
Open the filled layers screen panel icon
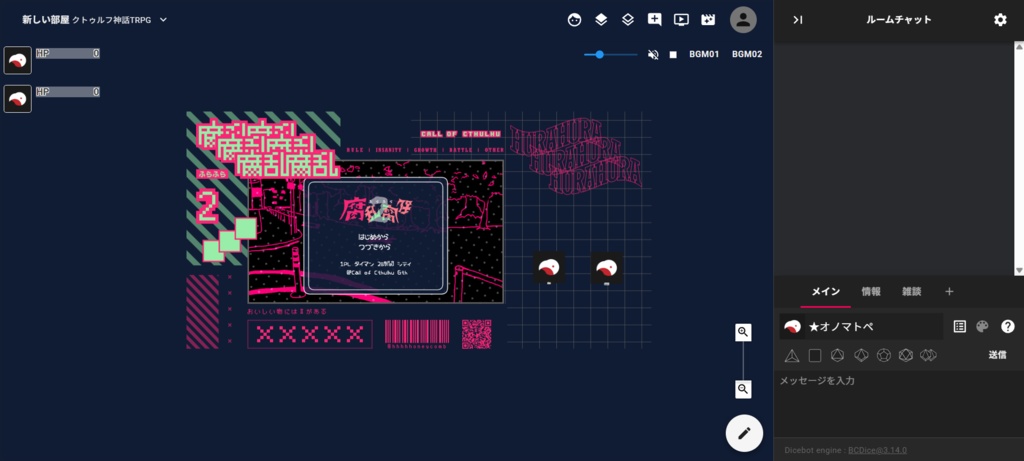tap(601, 20)
